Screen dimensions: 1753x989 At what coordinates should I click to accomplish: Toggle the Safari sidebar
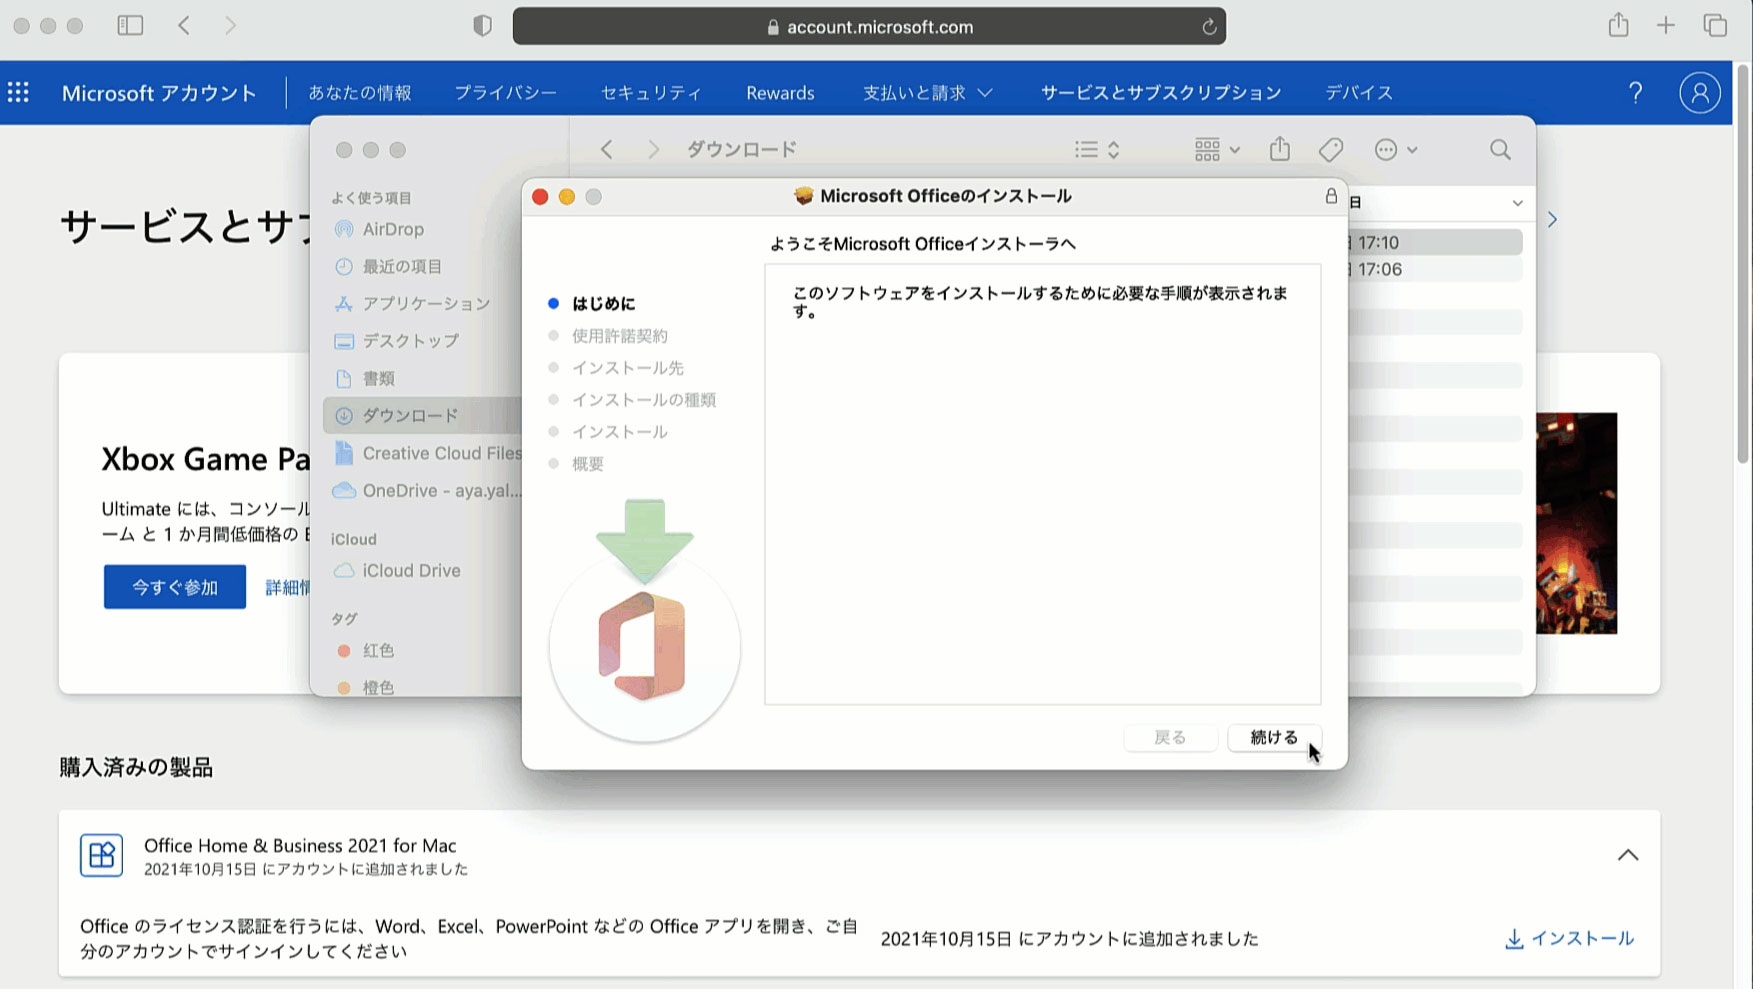point(130,26)
